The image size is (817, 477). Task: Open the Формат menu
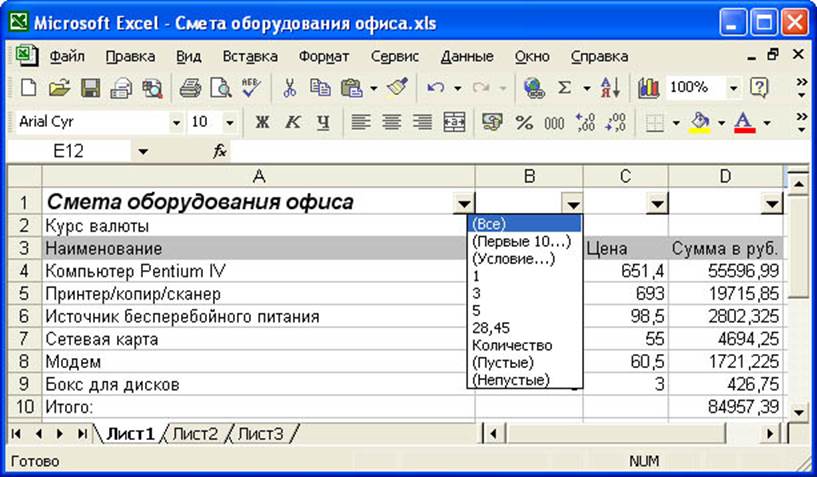point(324,56)
